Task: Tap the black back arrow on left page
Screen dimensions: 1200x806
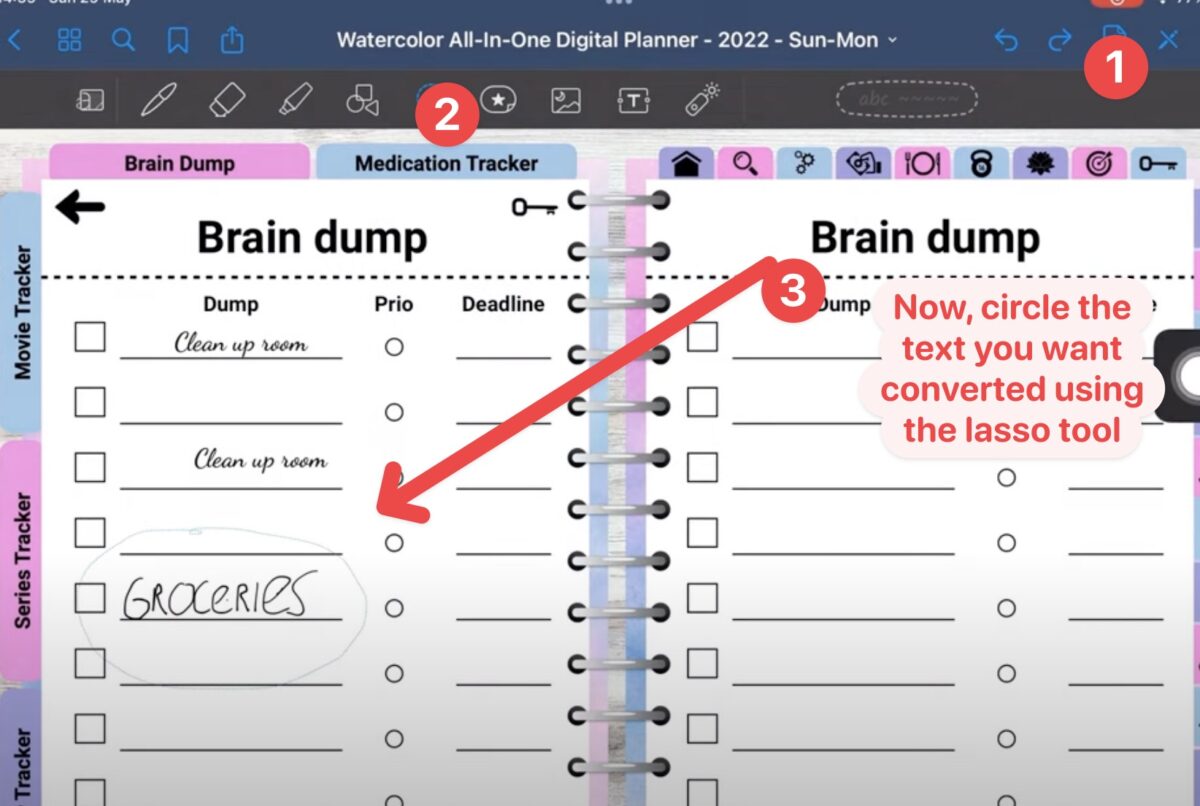Action: pyautogui.click(x=80, y=208)
